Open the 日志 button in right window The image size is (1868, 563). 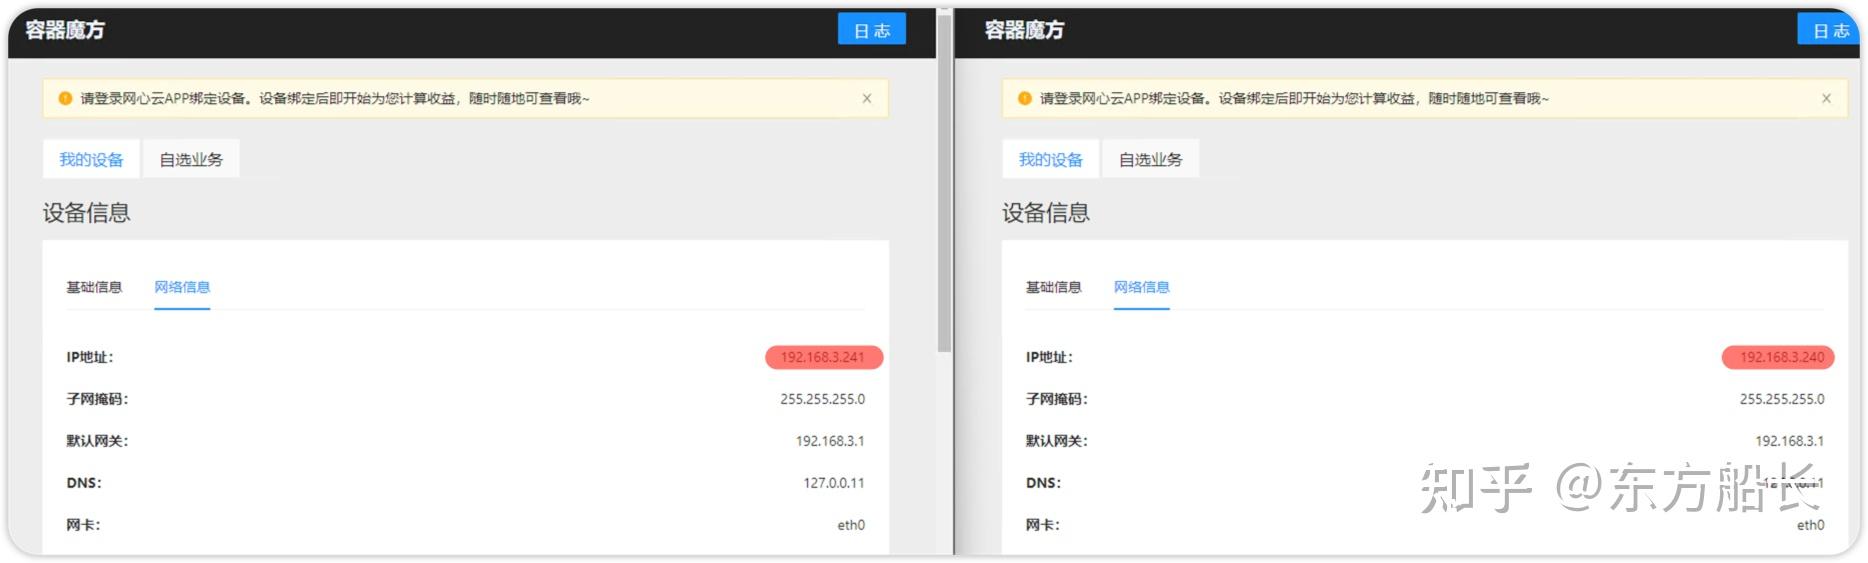[1830, 30]
